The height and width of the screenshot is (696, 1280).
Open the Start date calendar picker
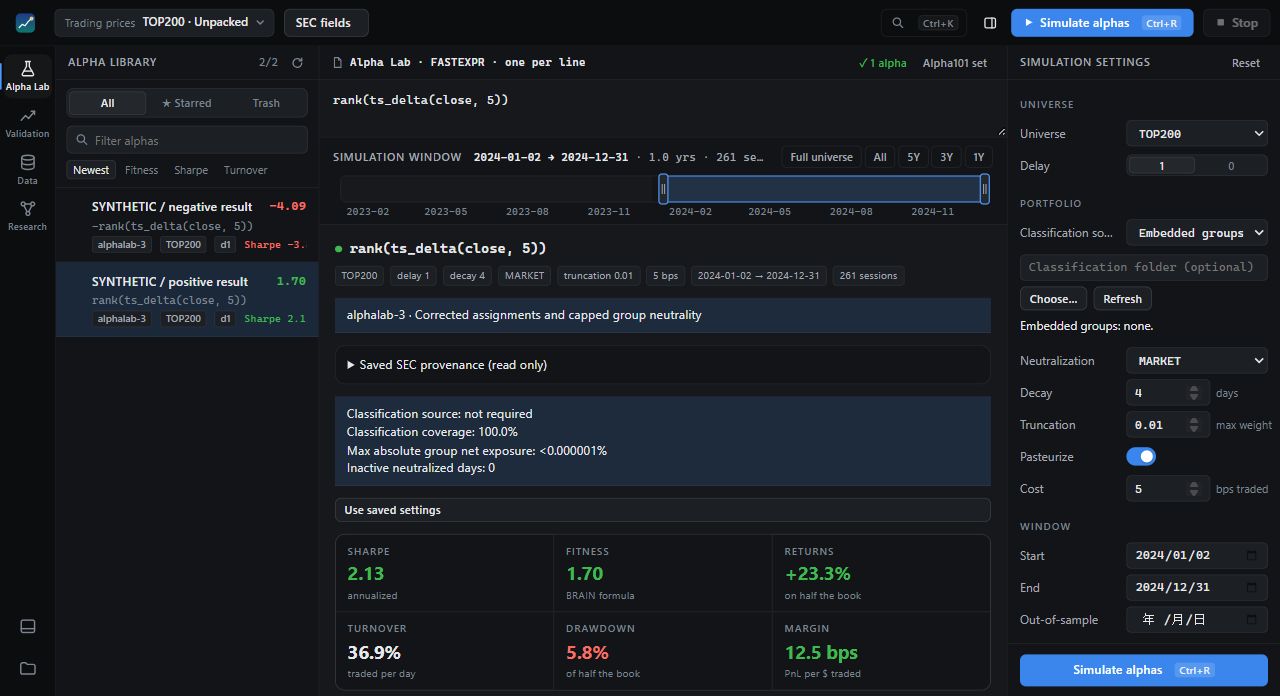point(1252,555)
